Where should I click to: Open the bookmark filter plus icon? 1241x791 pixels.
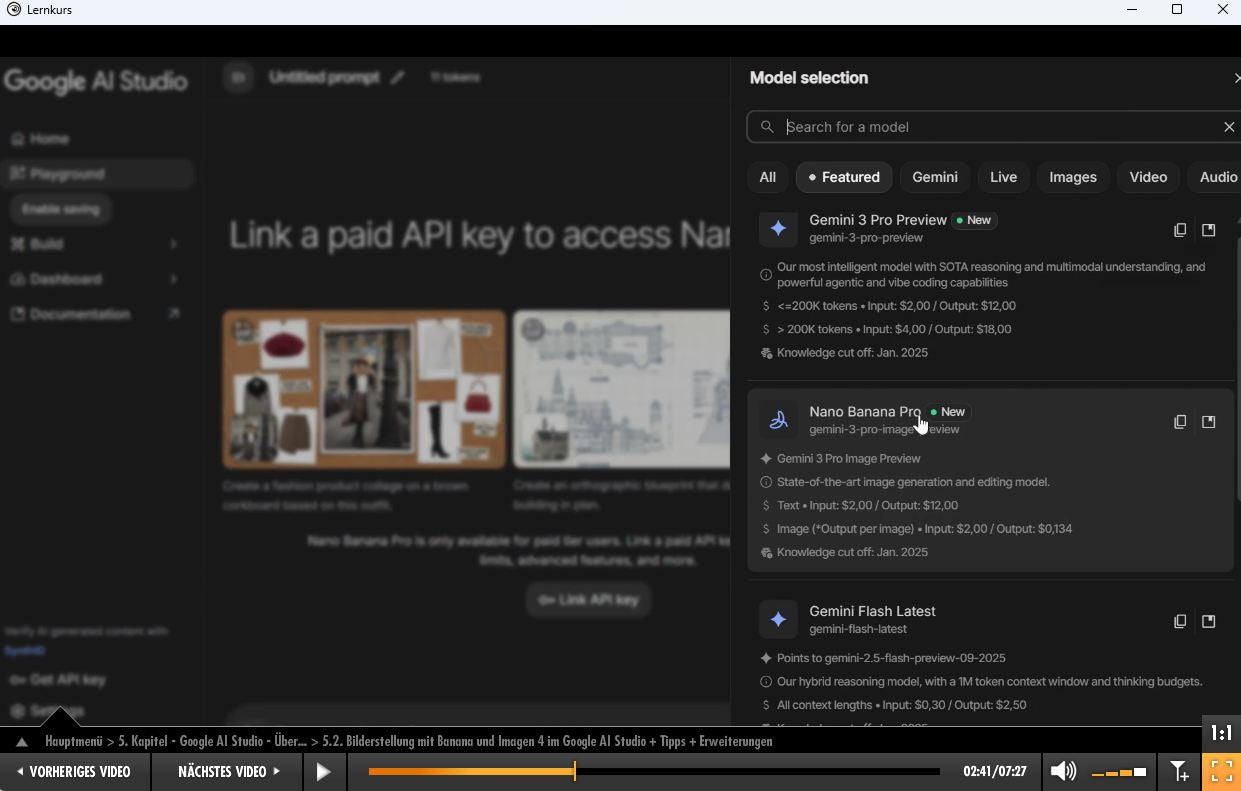coord(1179,772)
